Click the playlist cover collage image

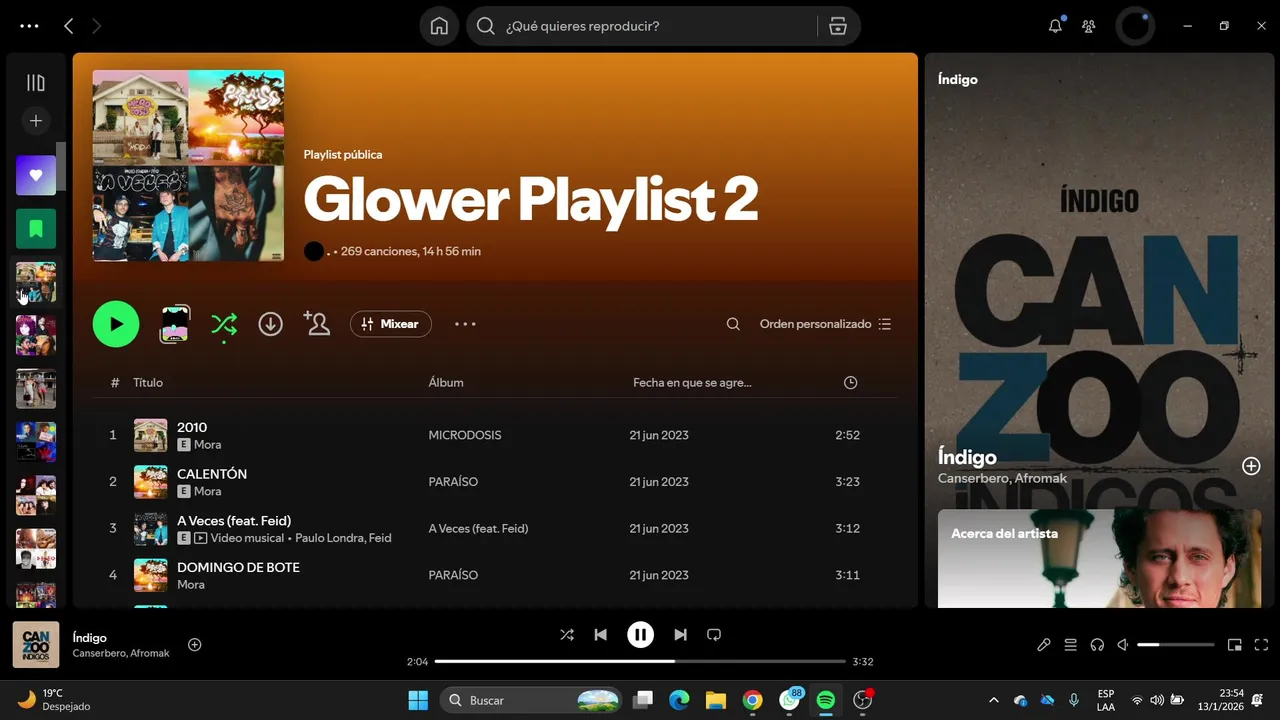click(188, 165)
